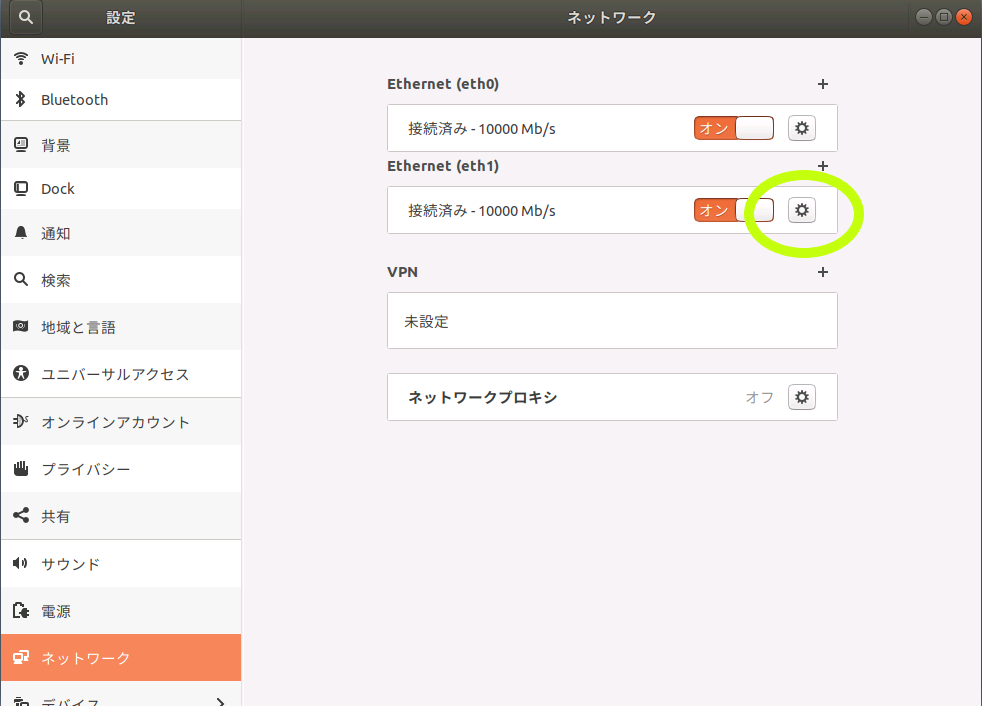Open the プライバシー panel
Screen dimensions: 982x706
click(121, 469)
